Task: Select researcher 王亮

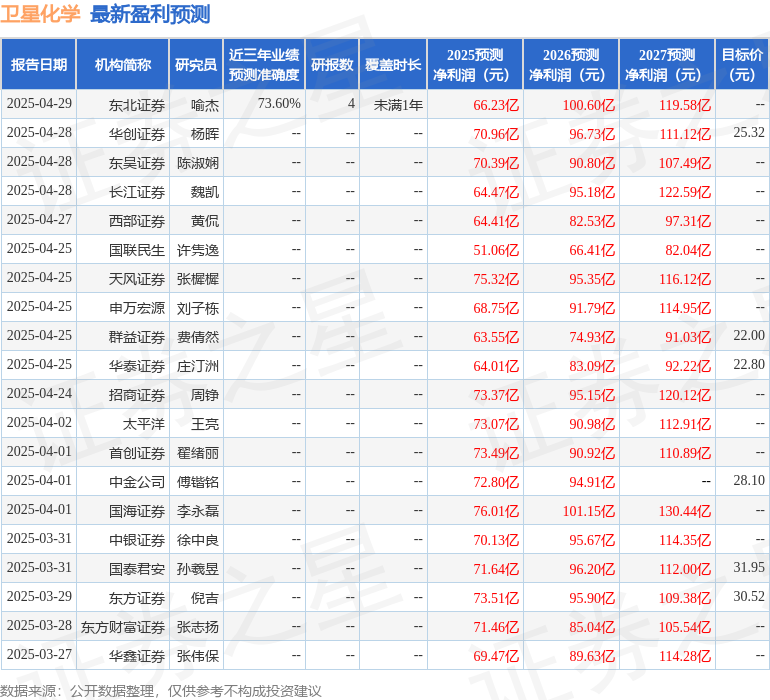Action: click(205, 424)
